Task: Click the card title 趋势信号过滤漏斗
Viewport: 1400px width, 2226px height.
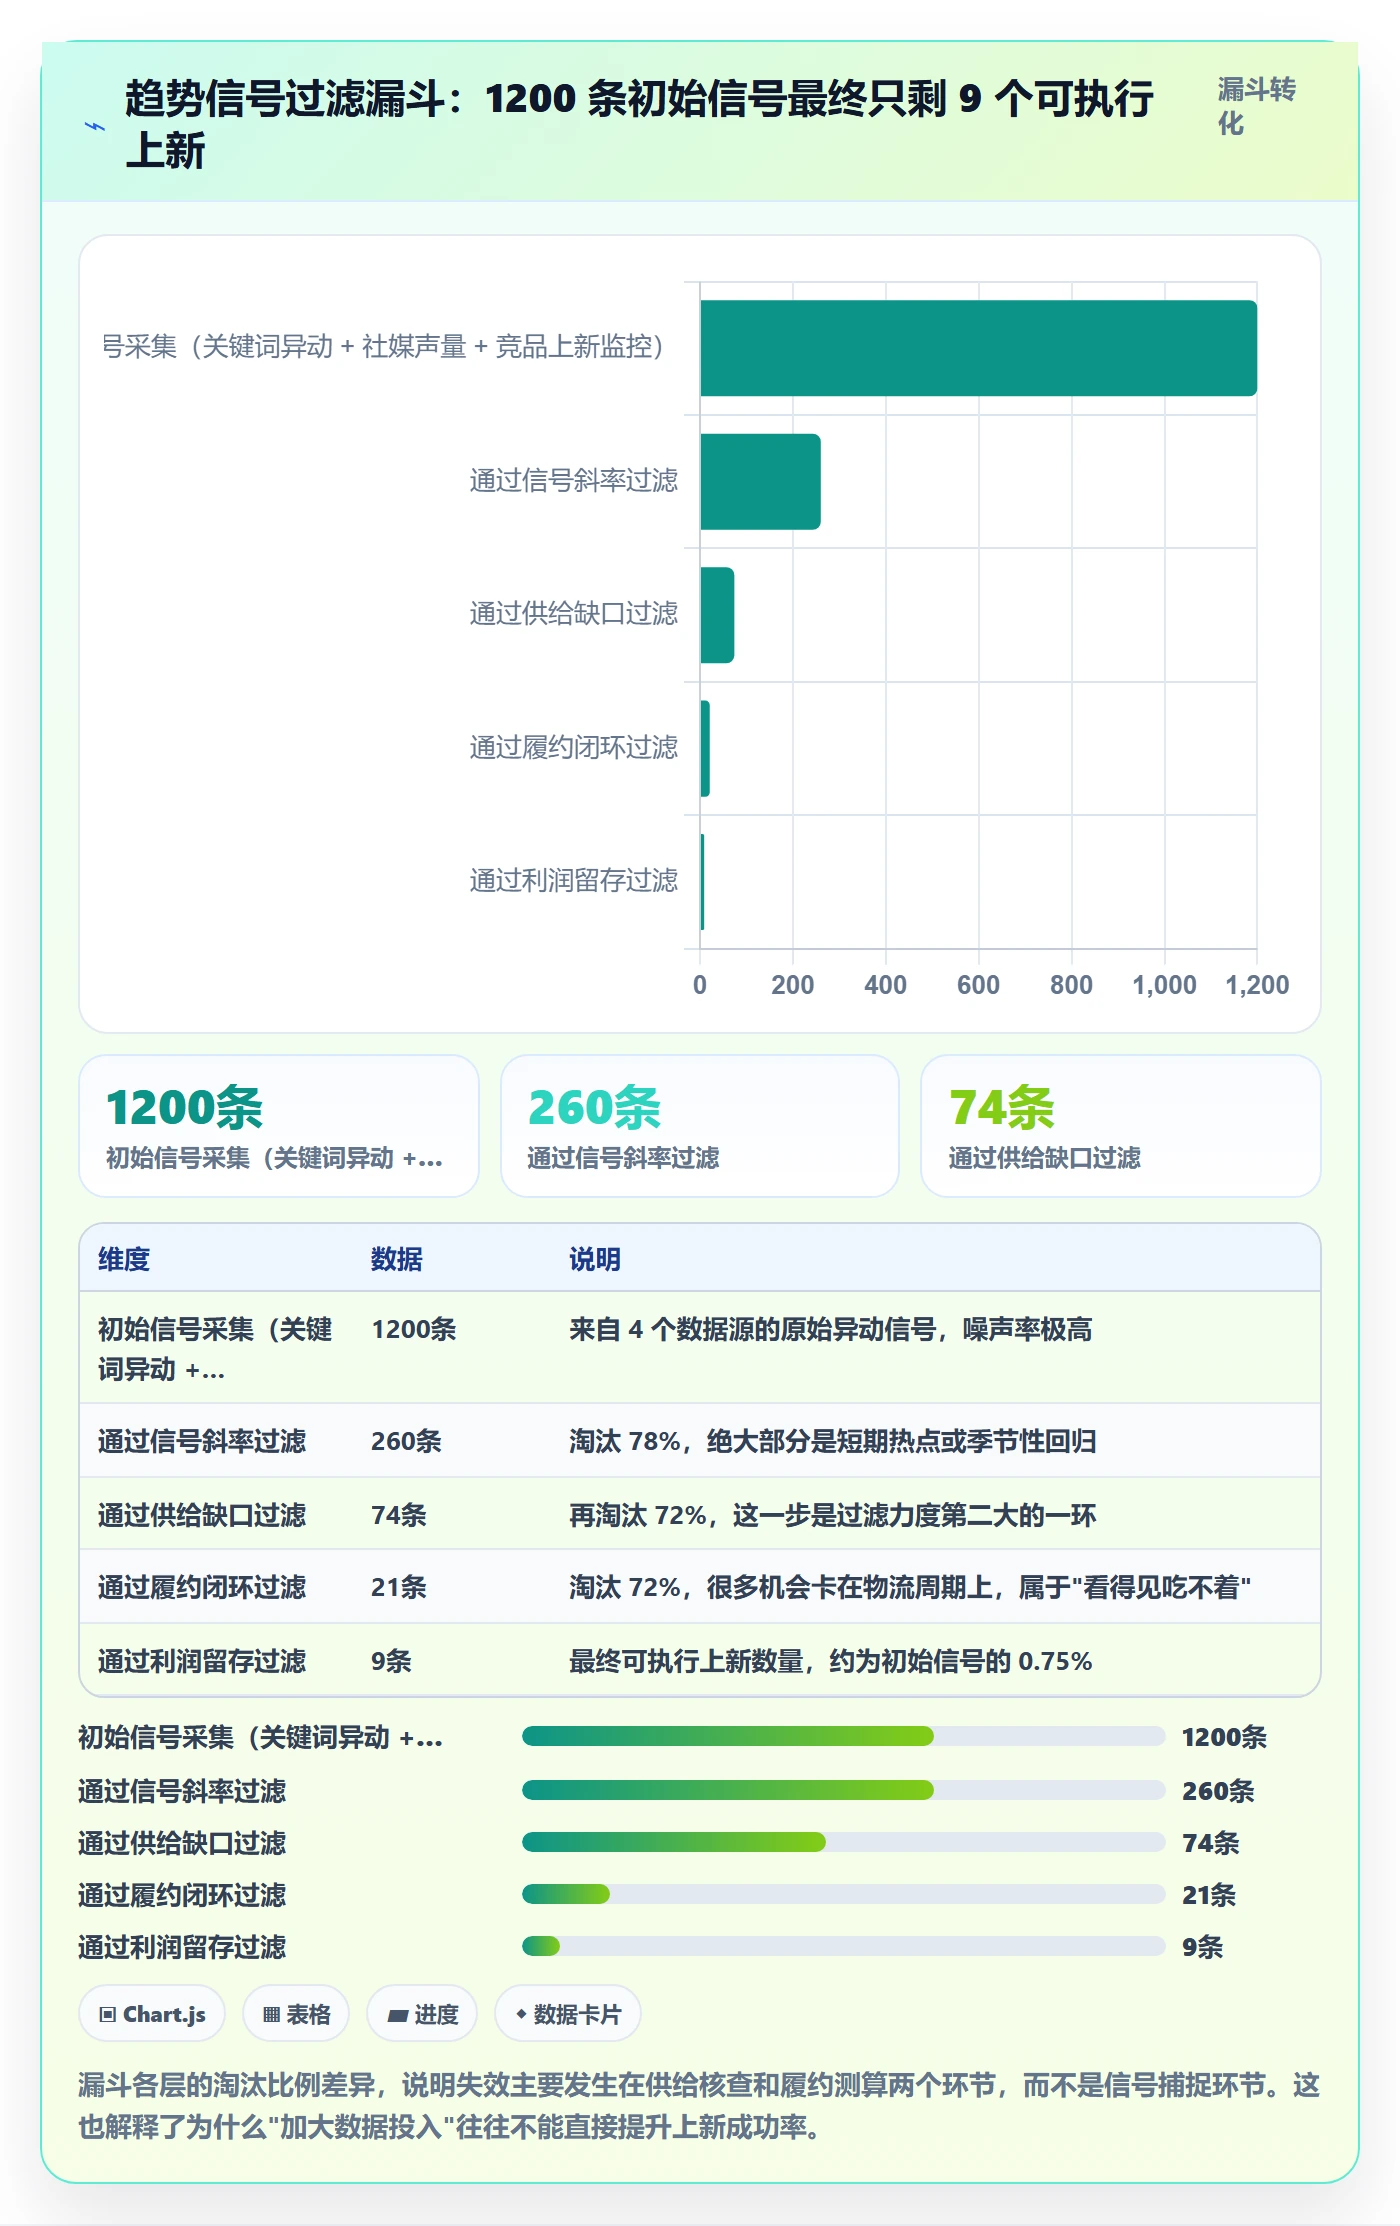Action: [x=640, y=125]
